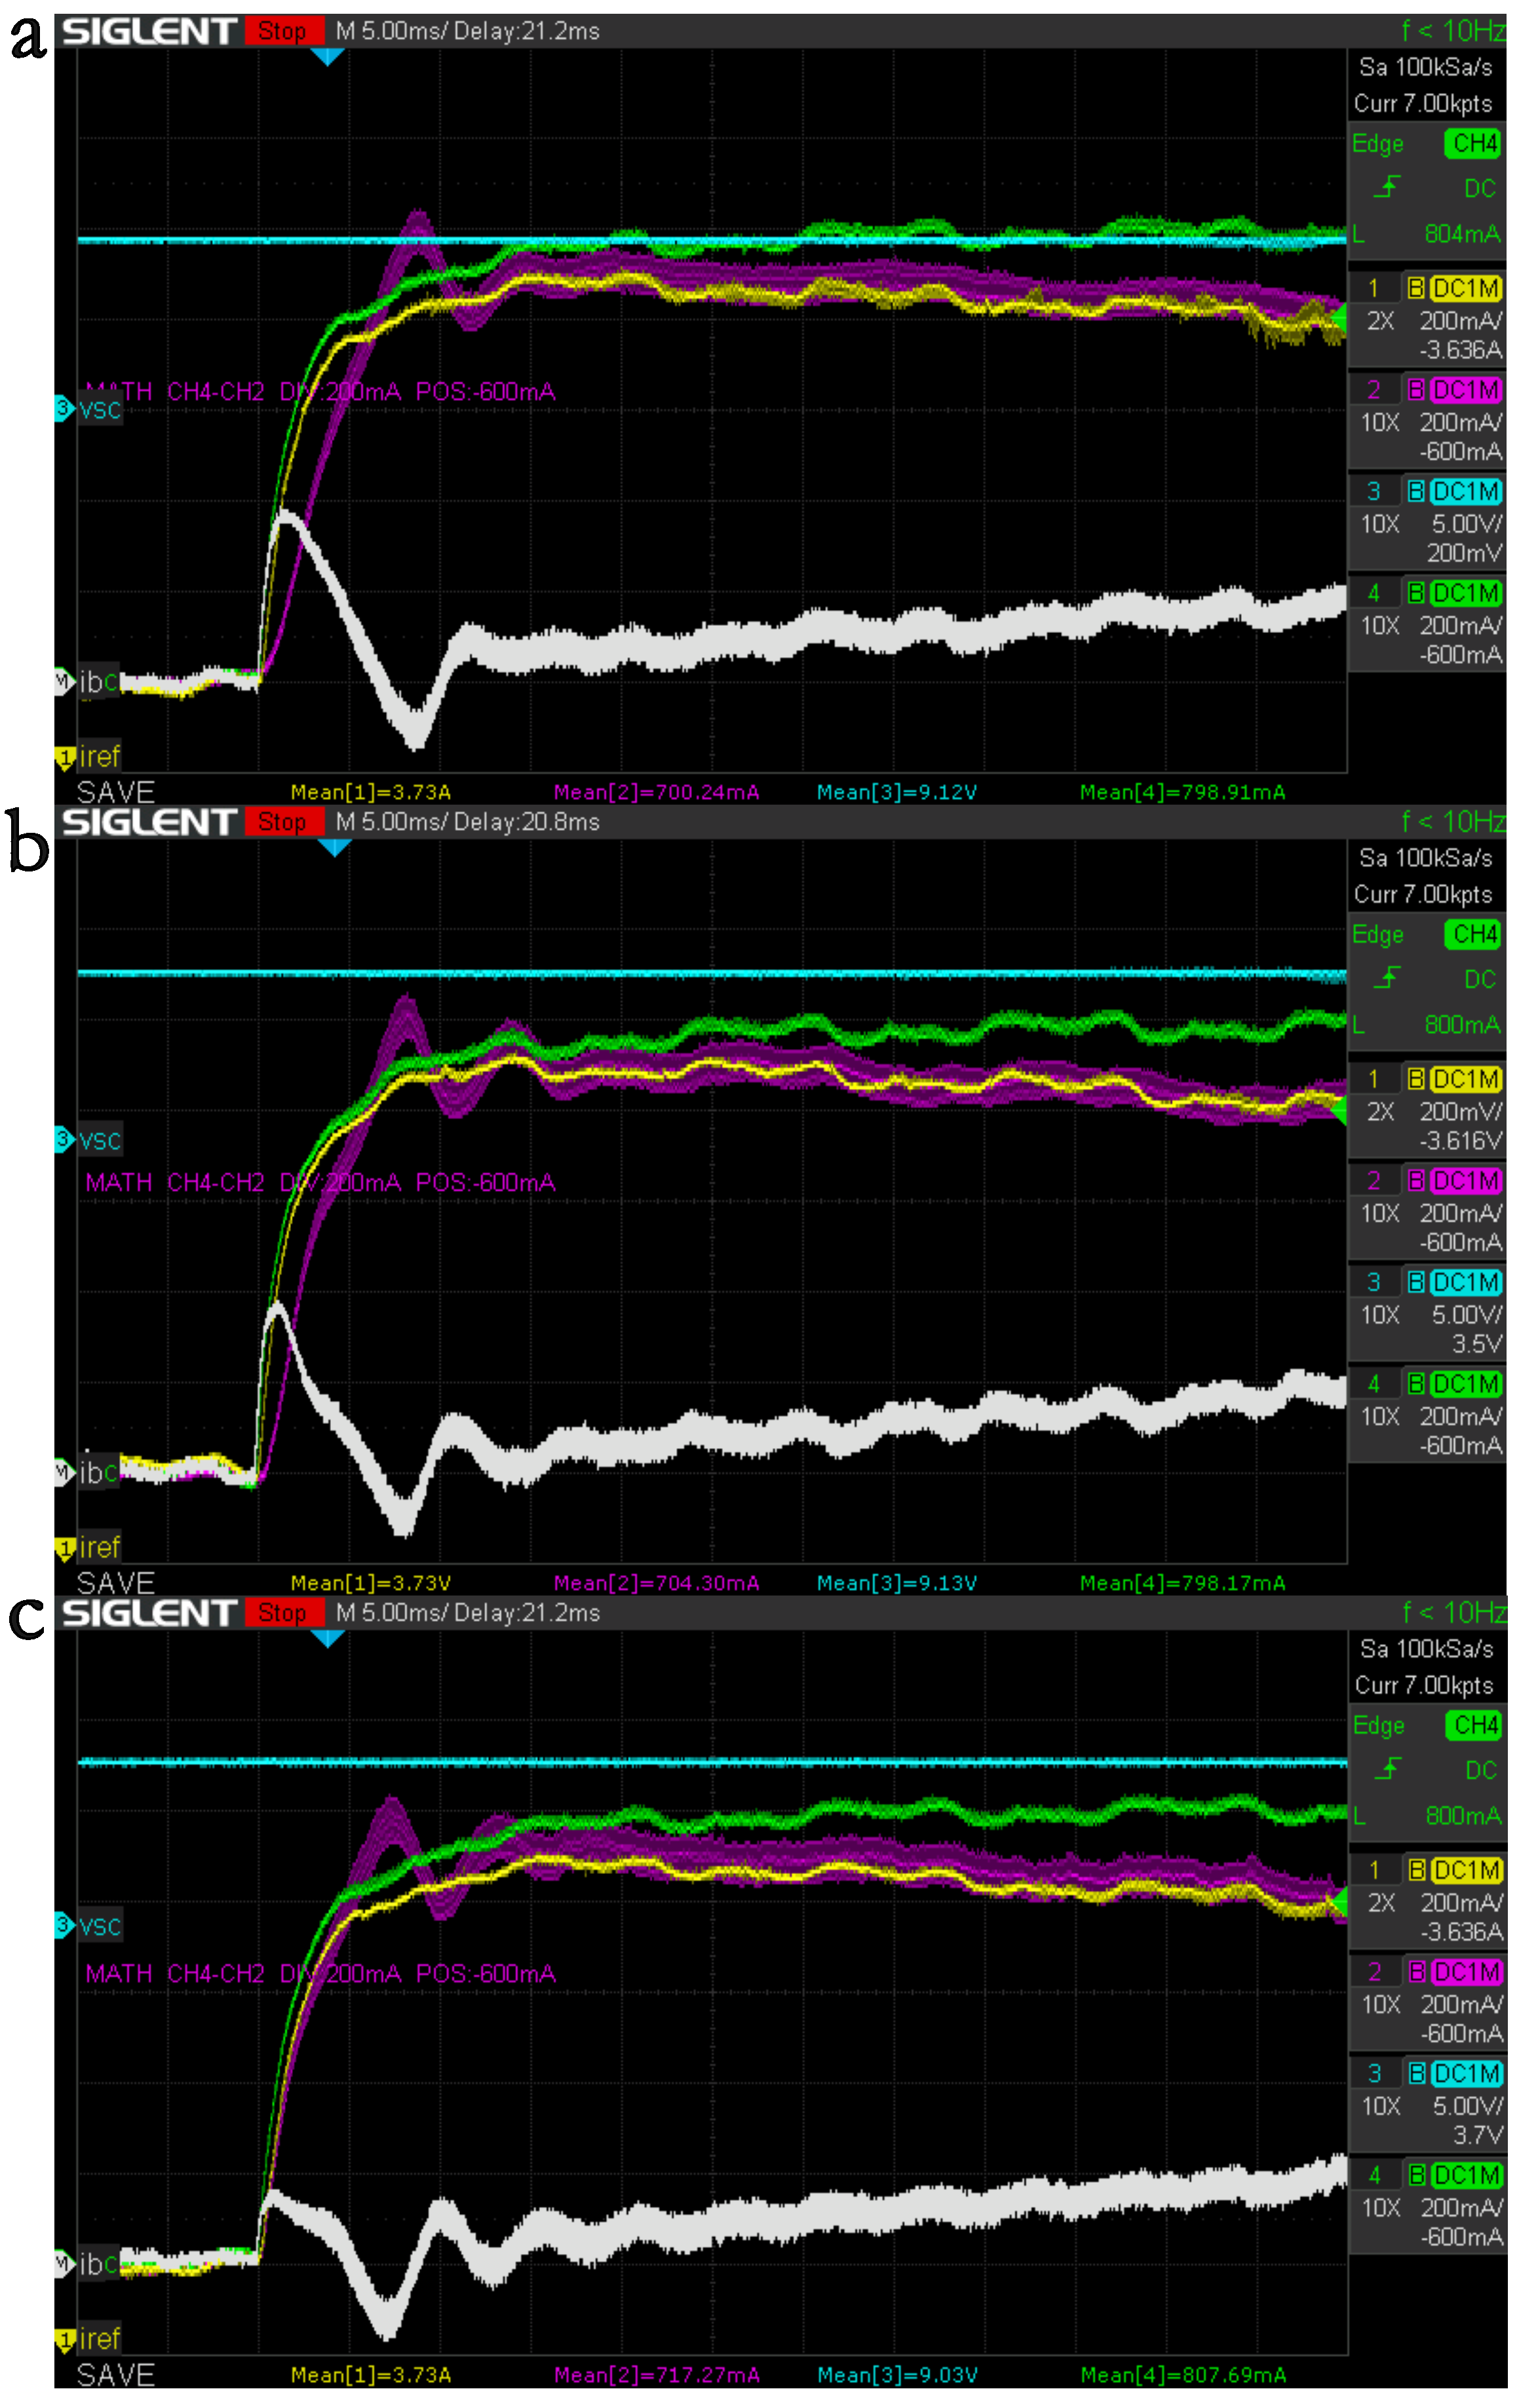Click the Mean[4]=798.91mA measurement
This screenshot has height=2408, width=1519.
click(1183, 792)
